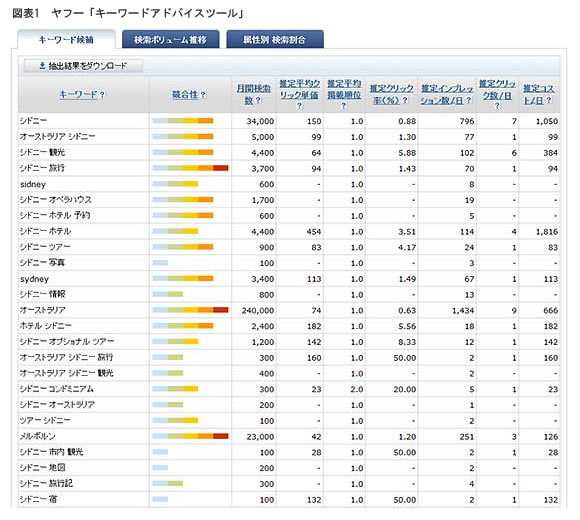580x520 pixels.
Task: Open help icon for 月間検索数 column
Action: click(258, 100)
